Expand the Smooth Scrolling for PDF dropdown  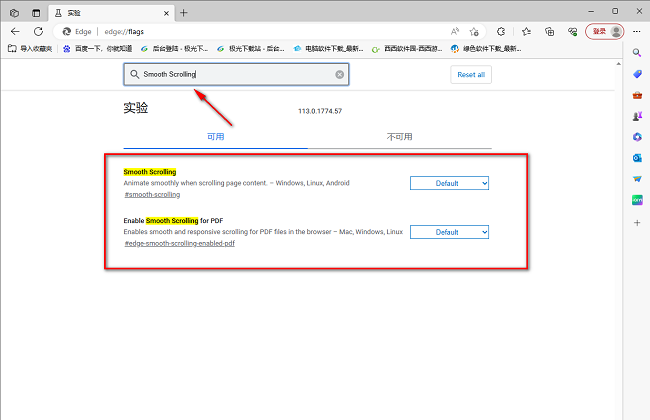[449, 232]
